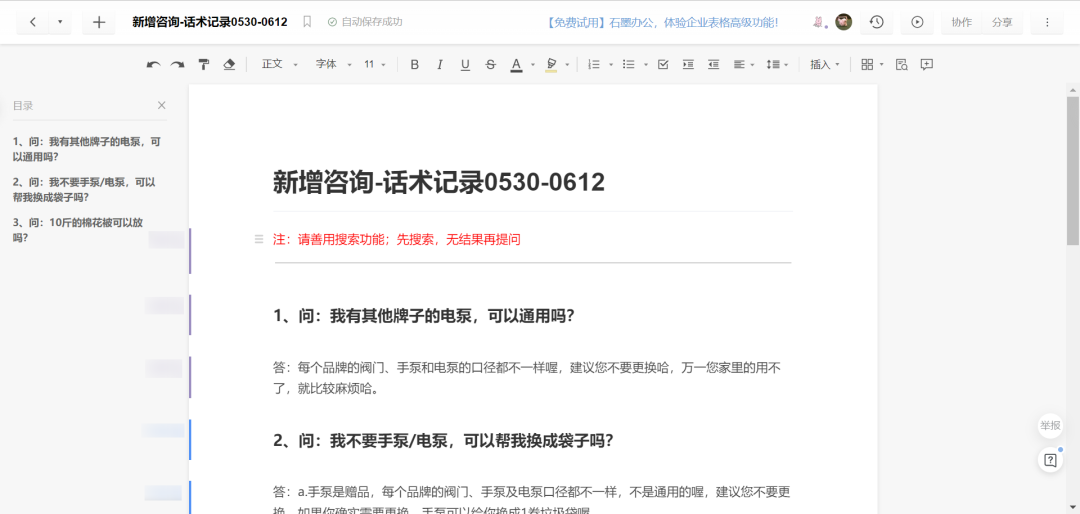Image resolution: width=1080 pixels, height=514 pixels.
Task: Jump to outline item 3 about 10斤的棉花被
Action: pos(78,230)
